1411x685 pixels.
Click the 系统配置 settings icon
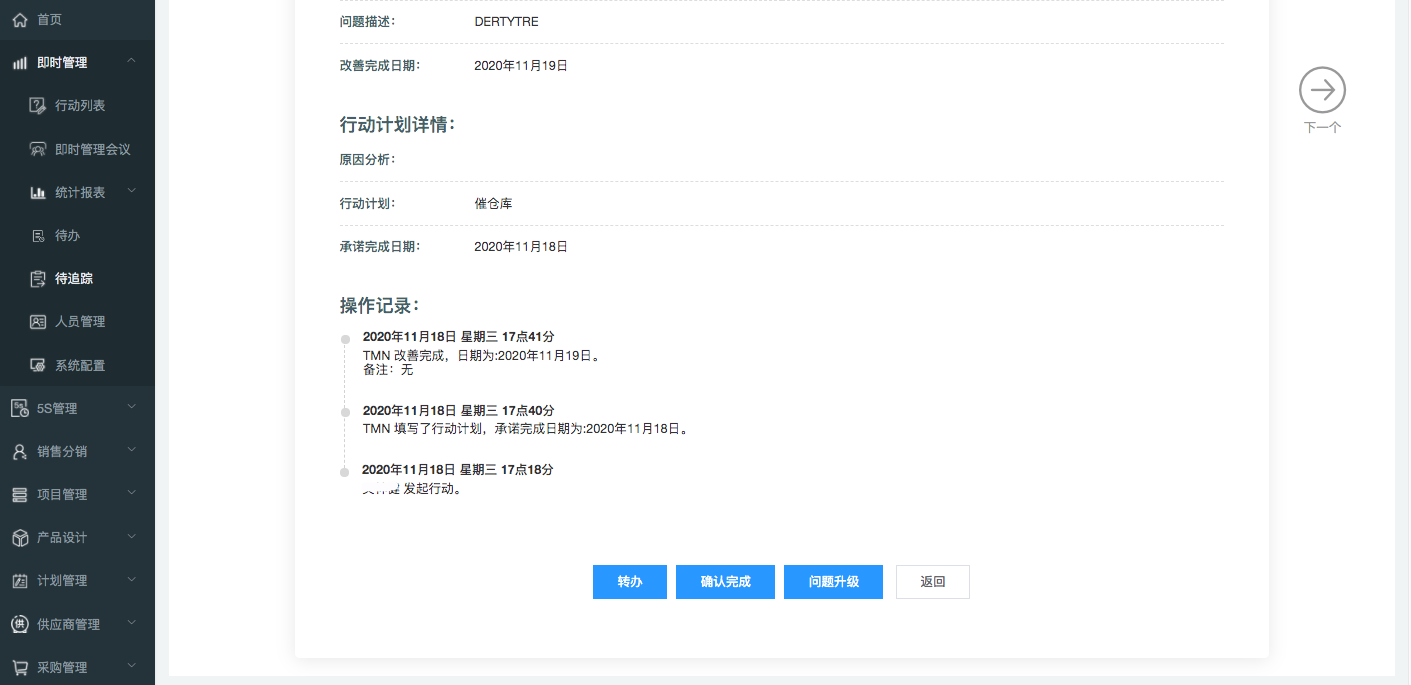(x=38, y=365)
